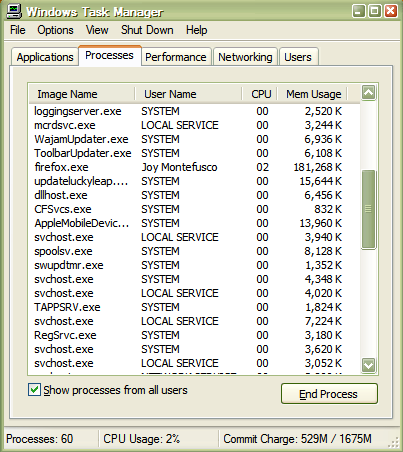
Task: Click the End Process button
Action: coord(329,394)
